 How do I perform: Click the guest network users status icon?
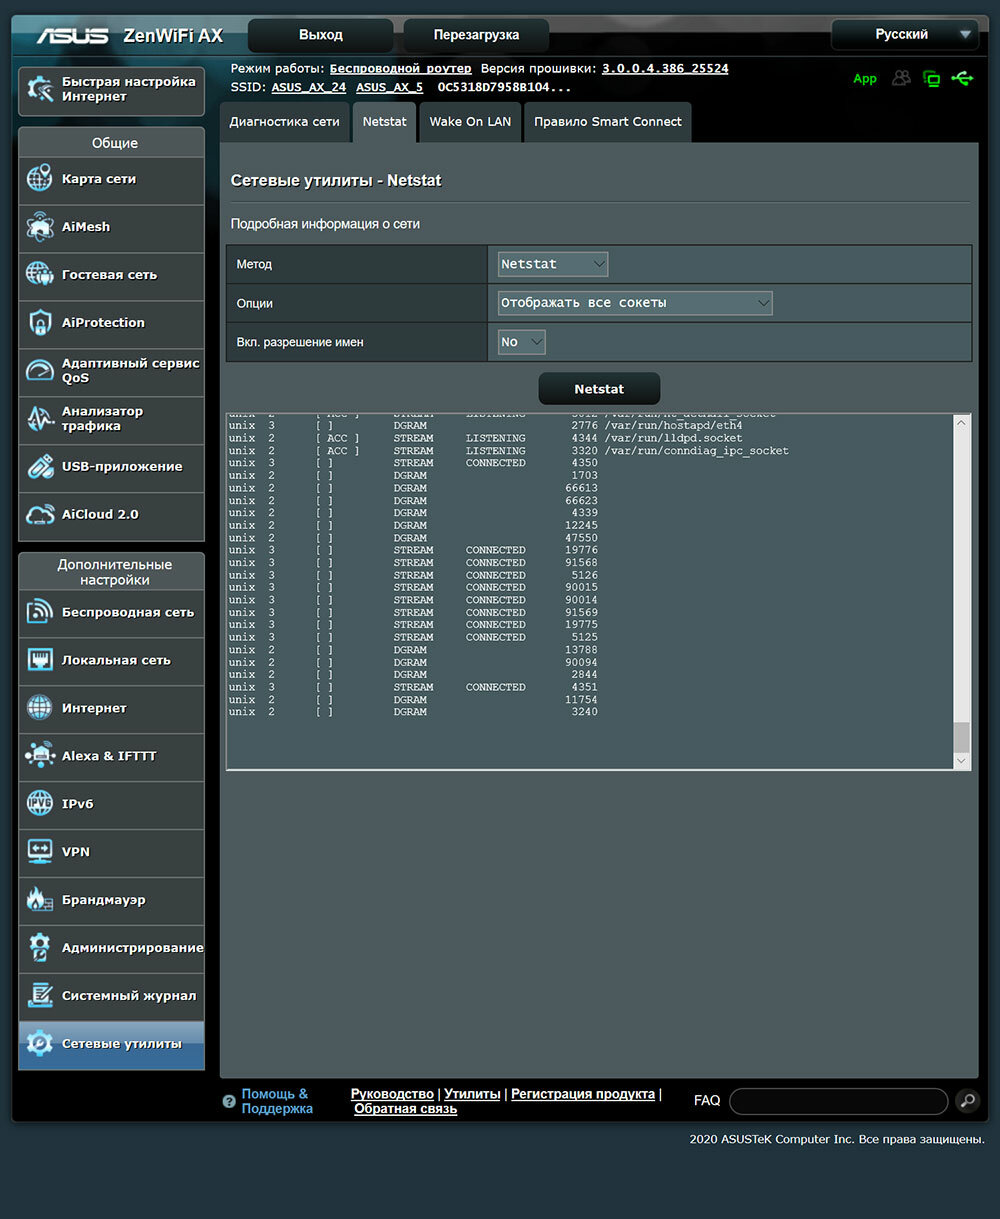(x=902, y=78)
